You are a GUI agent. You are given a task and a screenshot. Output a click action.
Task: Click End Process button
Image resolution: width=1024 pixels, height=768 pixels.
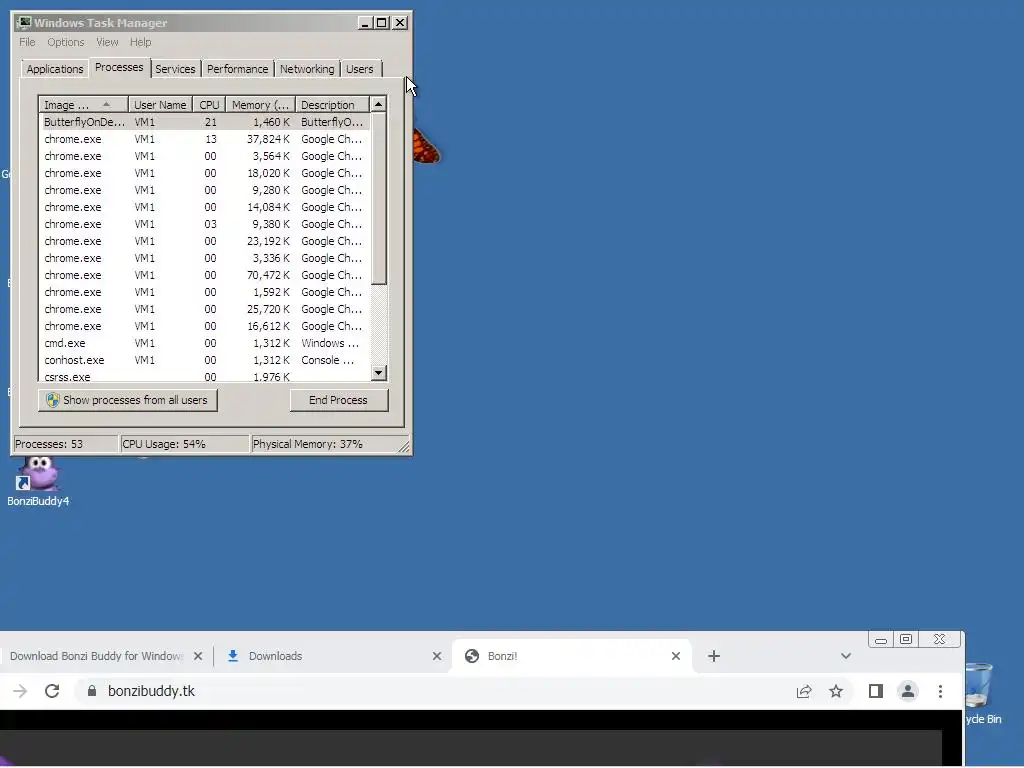click(339, 400)
